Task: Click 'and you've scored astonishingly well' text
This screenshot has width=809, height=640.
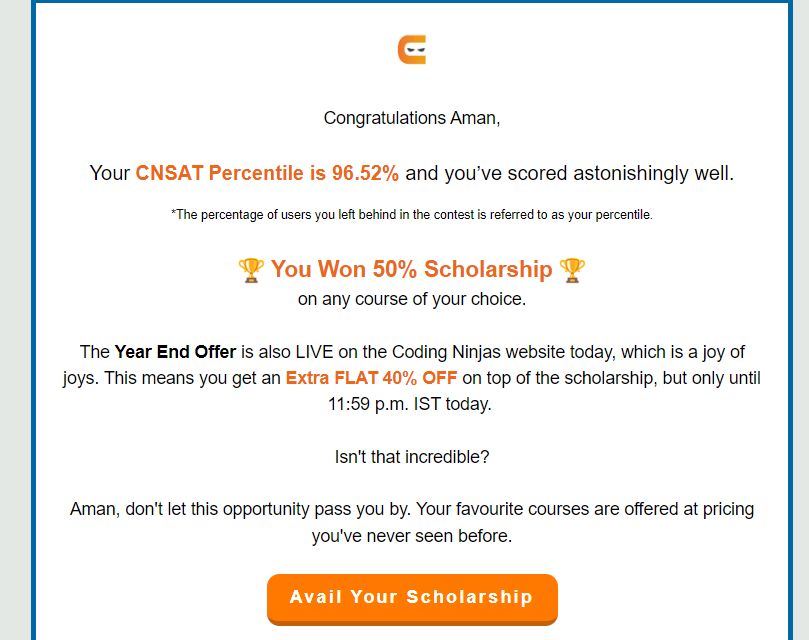Action: tap(570, 173)
